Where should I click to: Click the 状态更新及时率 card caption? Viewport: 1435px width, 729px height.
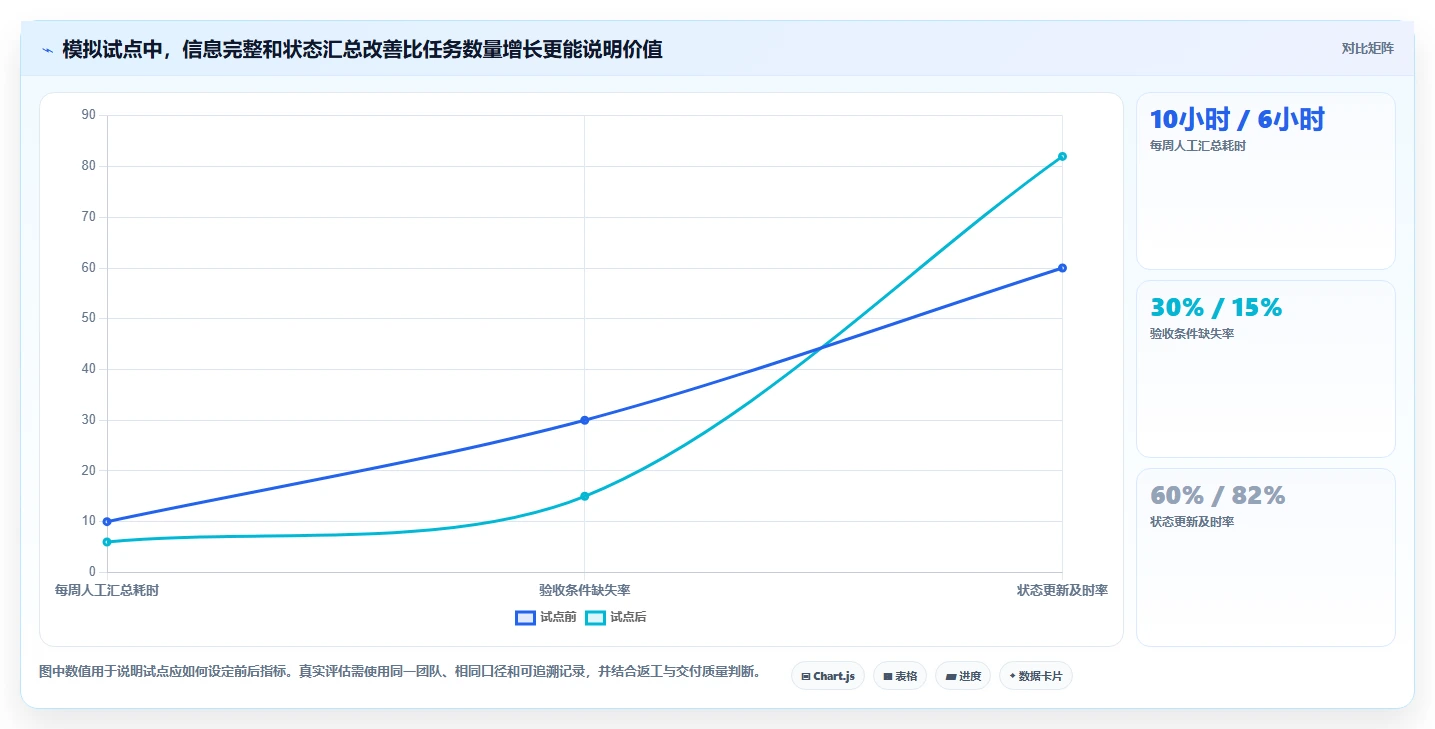point(1192,522)
